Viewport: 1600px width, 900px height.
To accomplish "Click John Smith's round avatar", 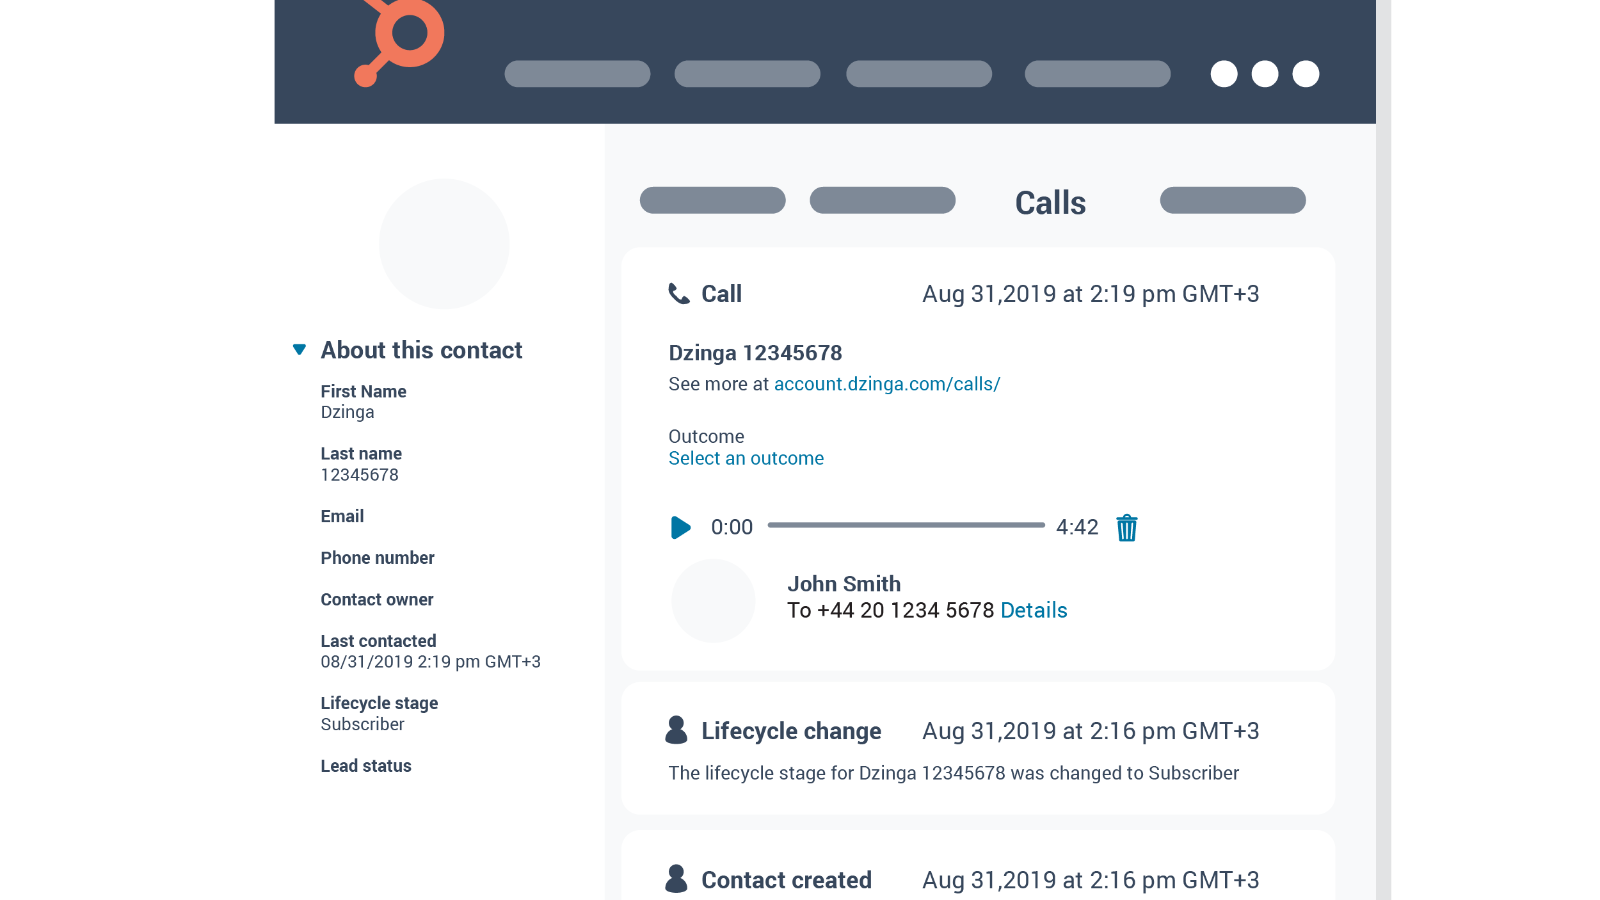I will click(713, 600).
